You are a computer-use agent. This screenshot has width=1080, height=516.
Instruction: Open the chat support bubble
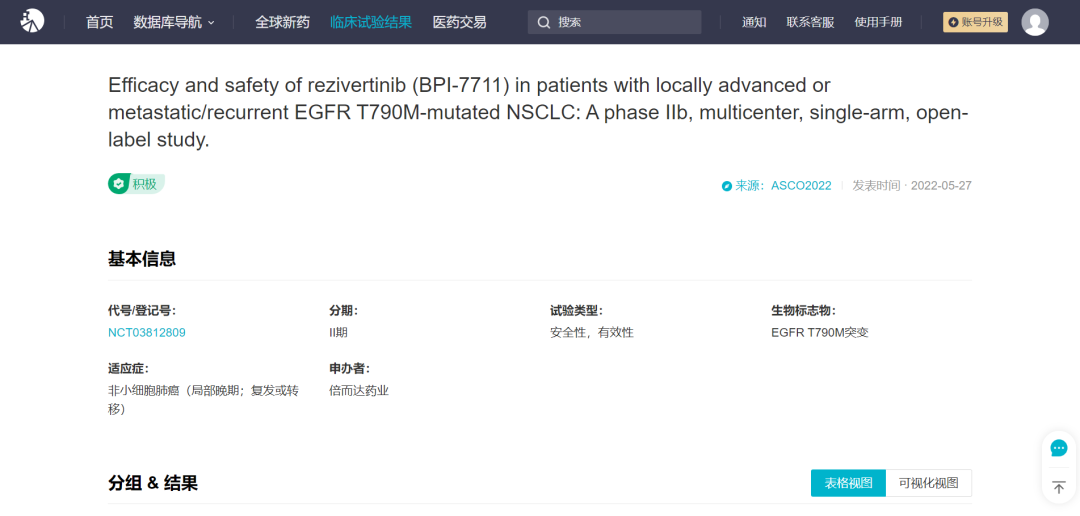(1059, 448)
